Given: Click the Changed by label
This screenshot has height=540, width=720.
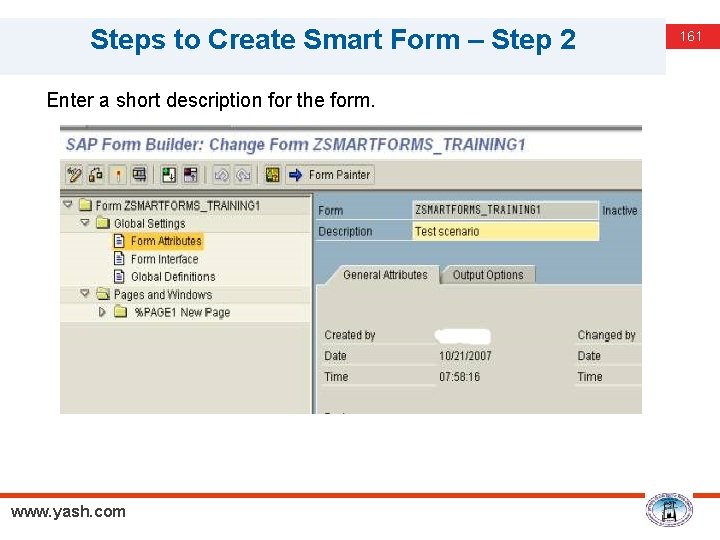Looking at the screenshot, I should pos(606,335).
